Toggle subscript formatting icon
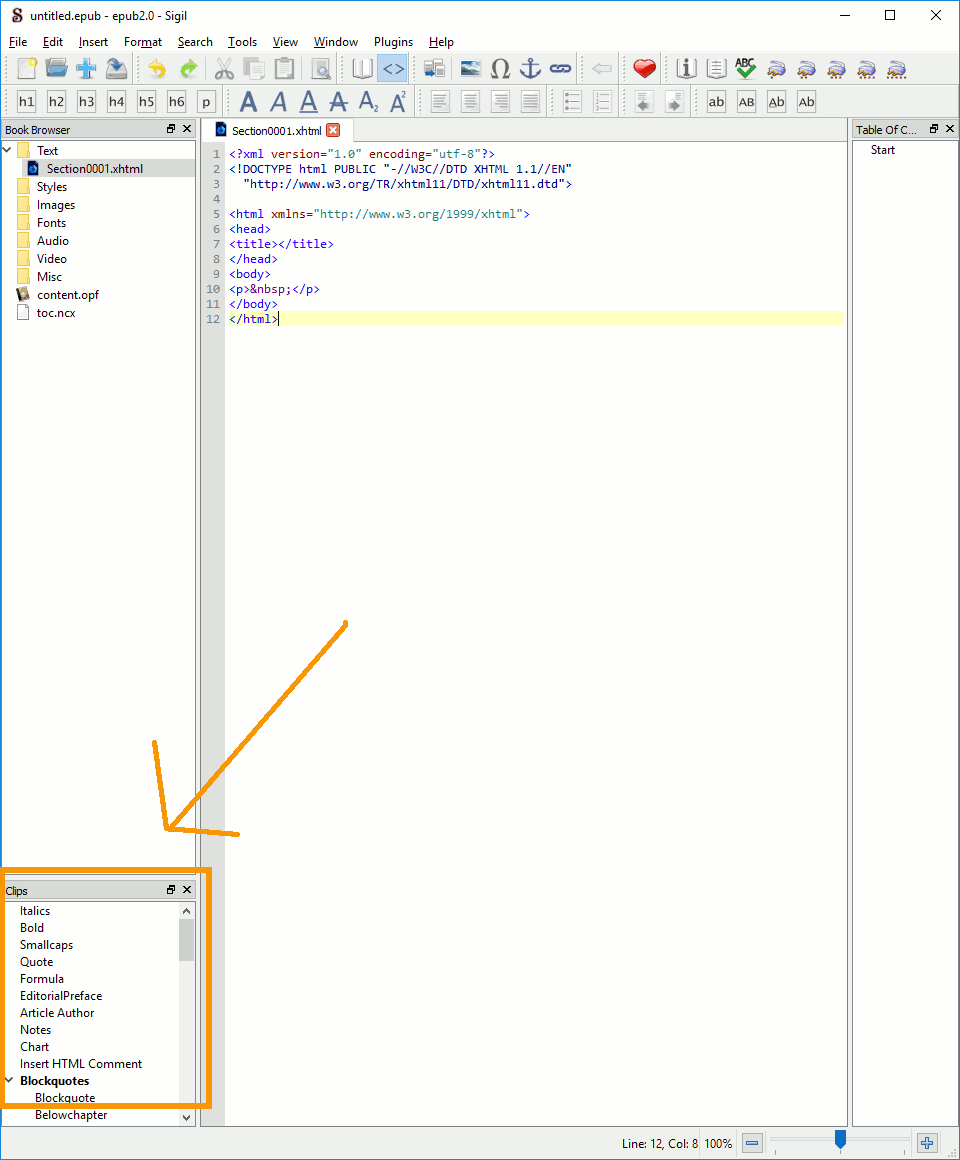 click(x=368, y=101)
